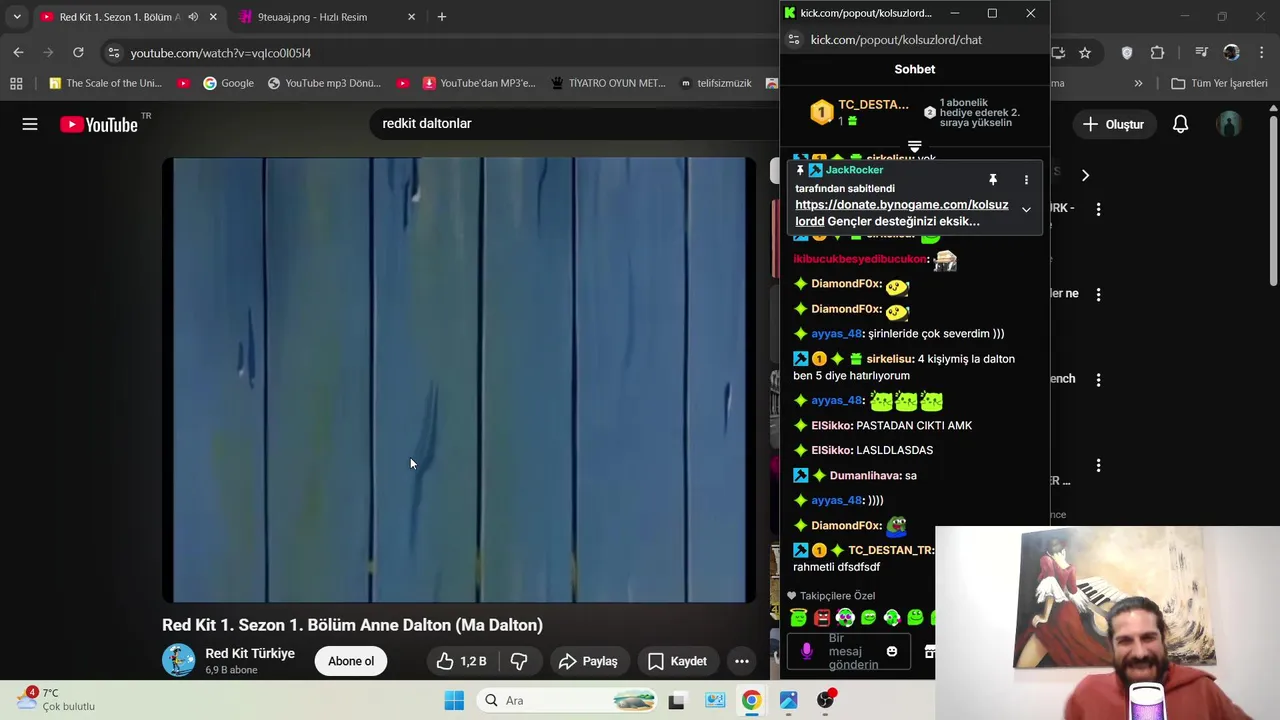Click username sirkelisu in chat

click(x=890, y=358)
